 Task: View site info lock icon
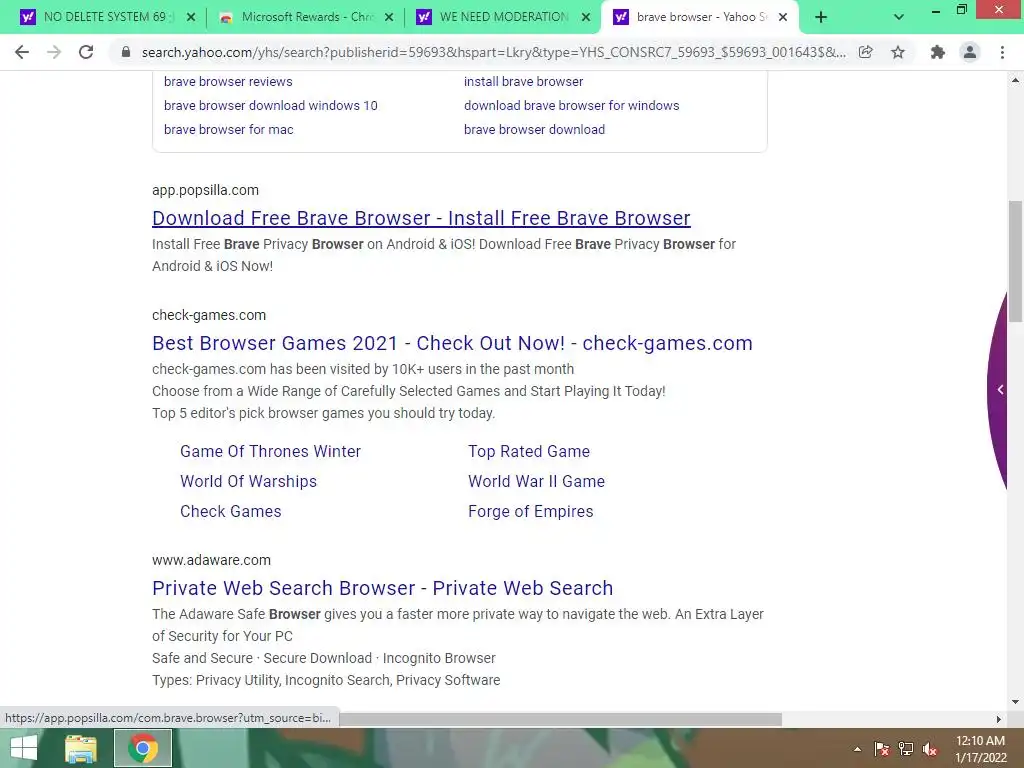click(x=125, y=52)
